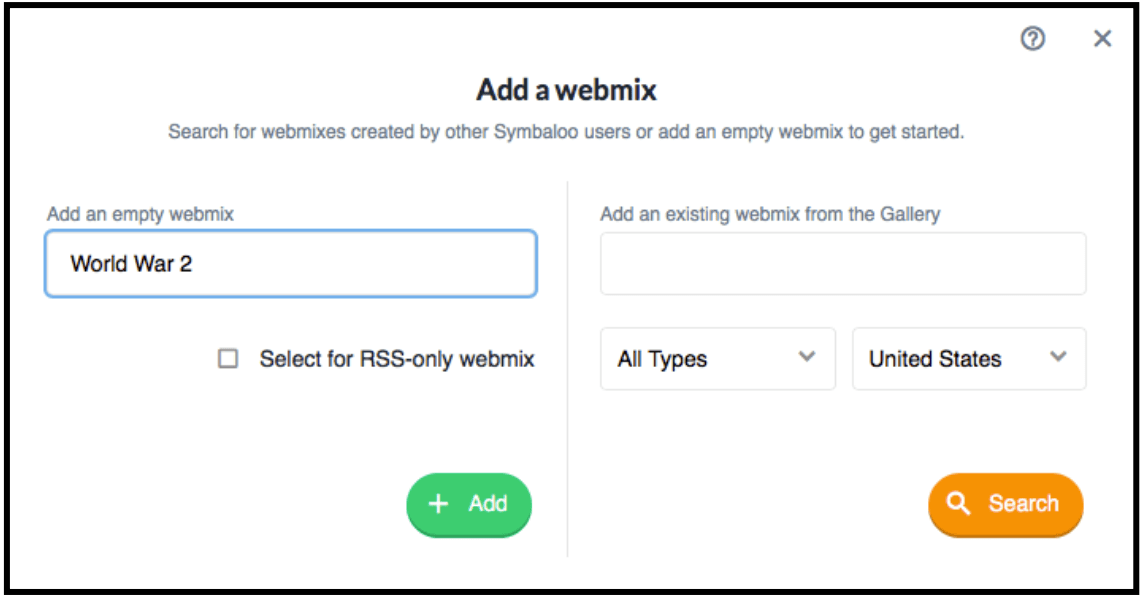Close the Add a webmix dialog
The height and width of the screenshot is (596, 1140).
pos(1102,39)
